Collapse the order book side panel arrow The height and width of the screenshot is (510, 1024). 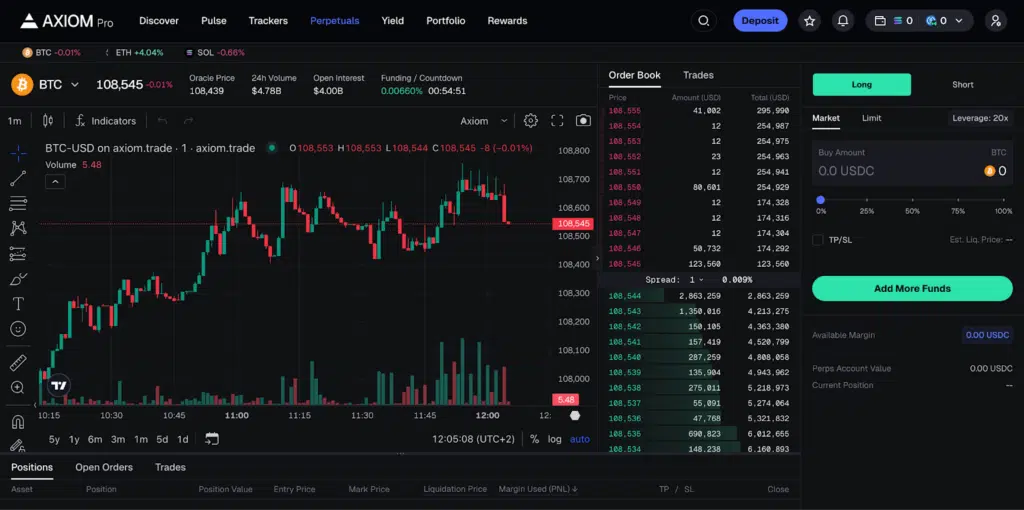click(x=597, y=259)
